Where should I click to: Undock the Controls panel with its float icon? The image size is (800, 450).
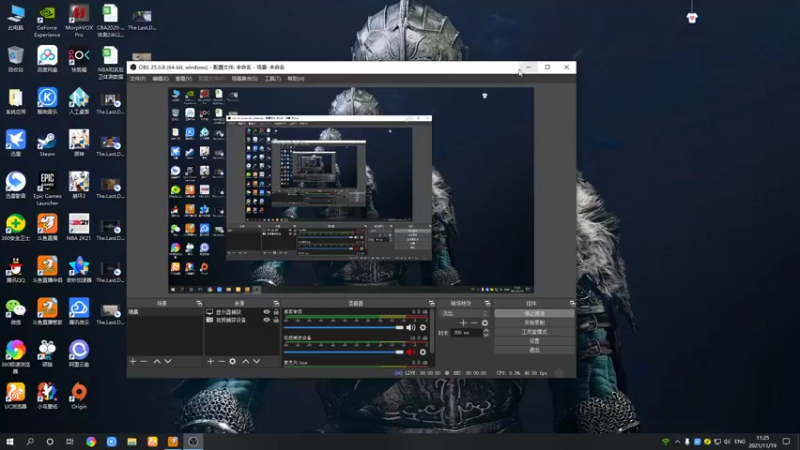pos(572,304)
